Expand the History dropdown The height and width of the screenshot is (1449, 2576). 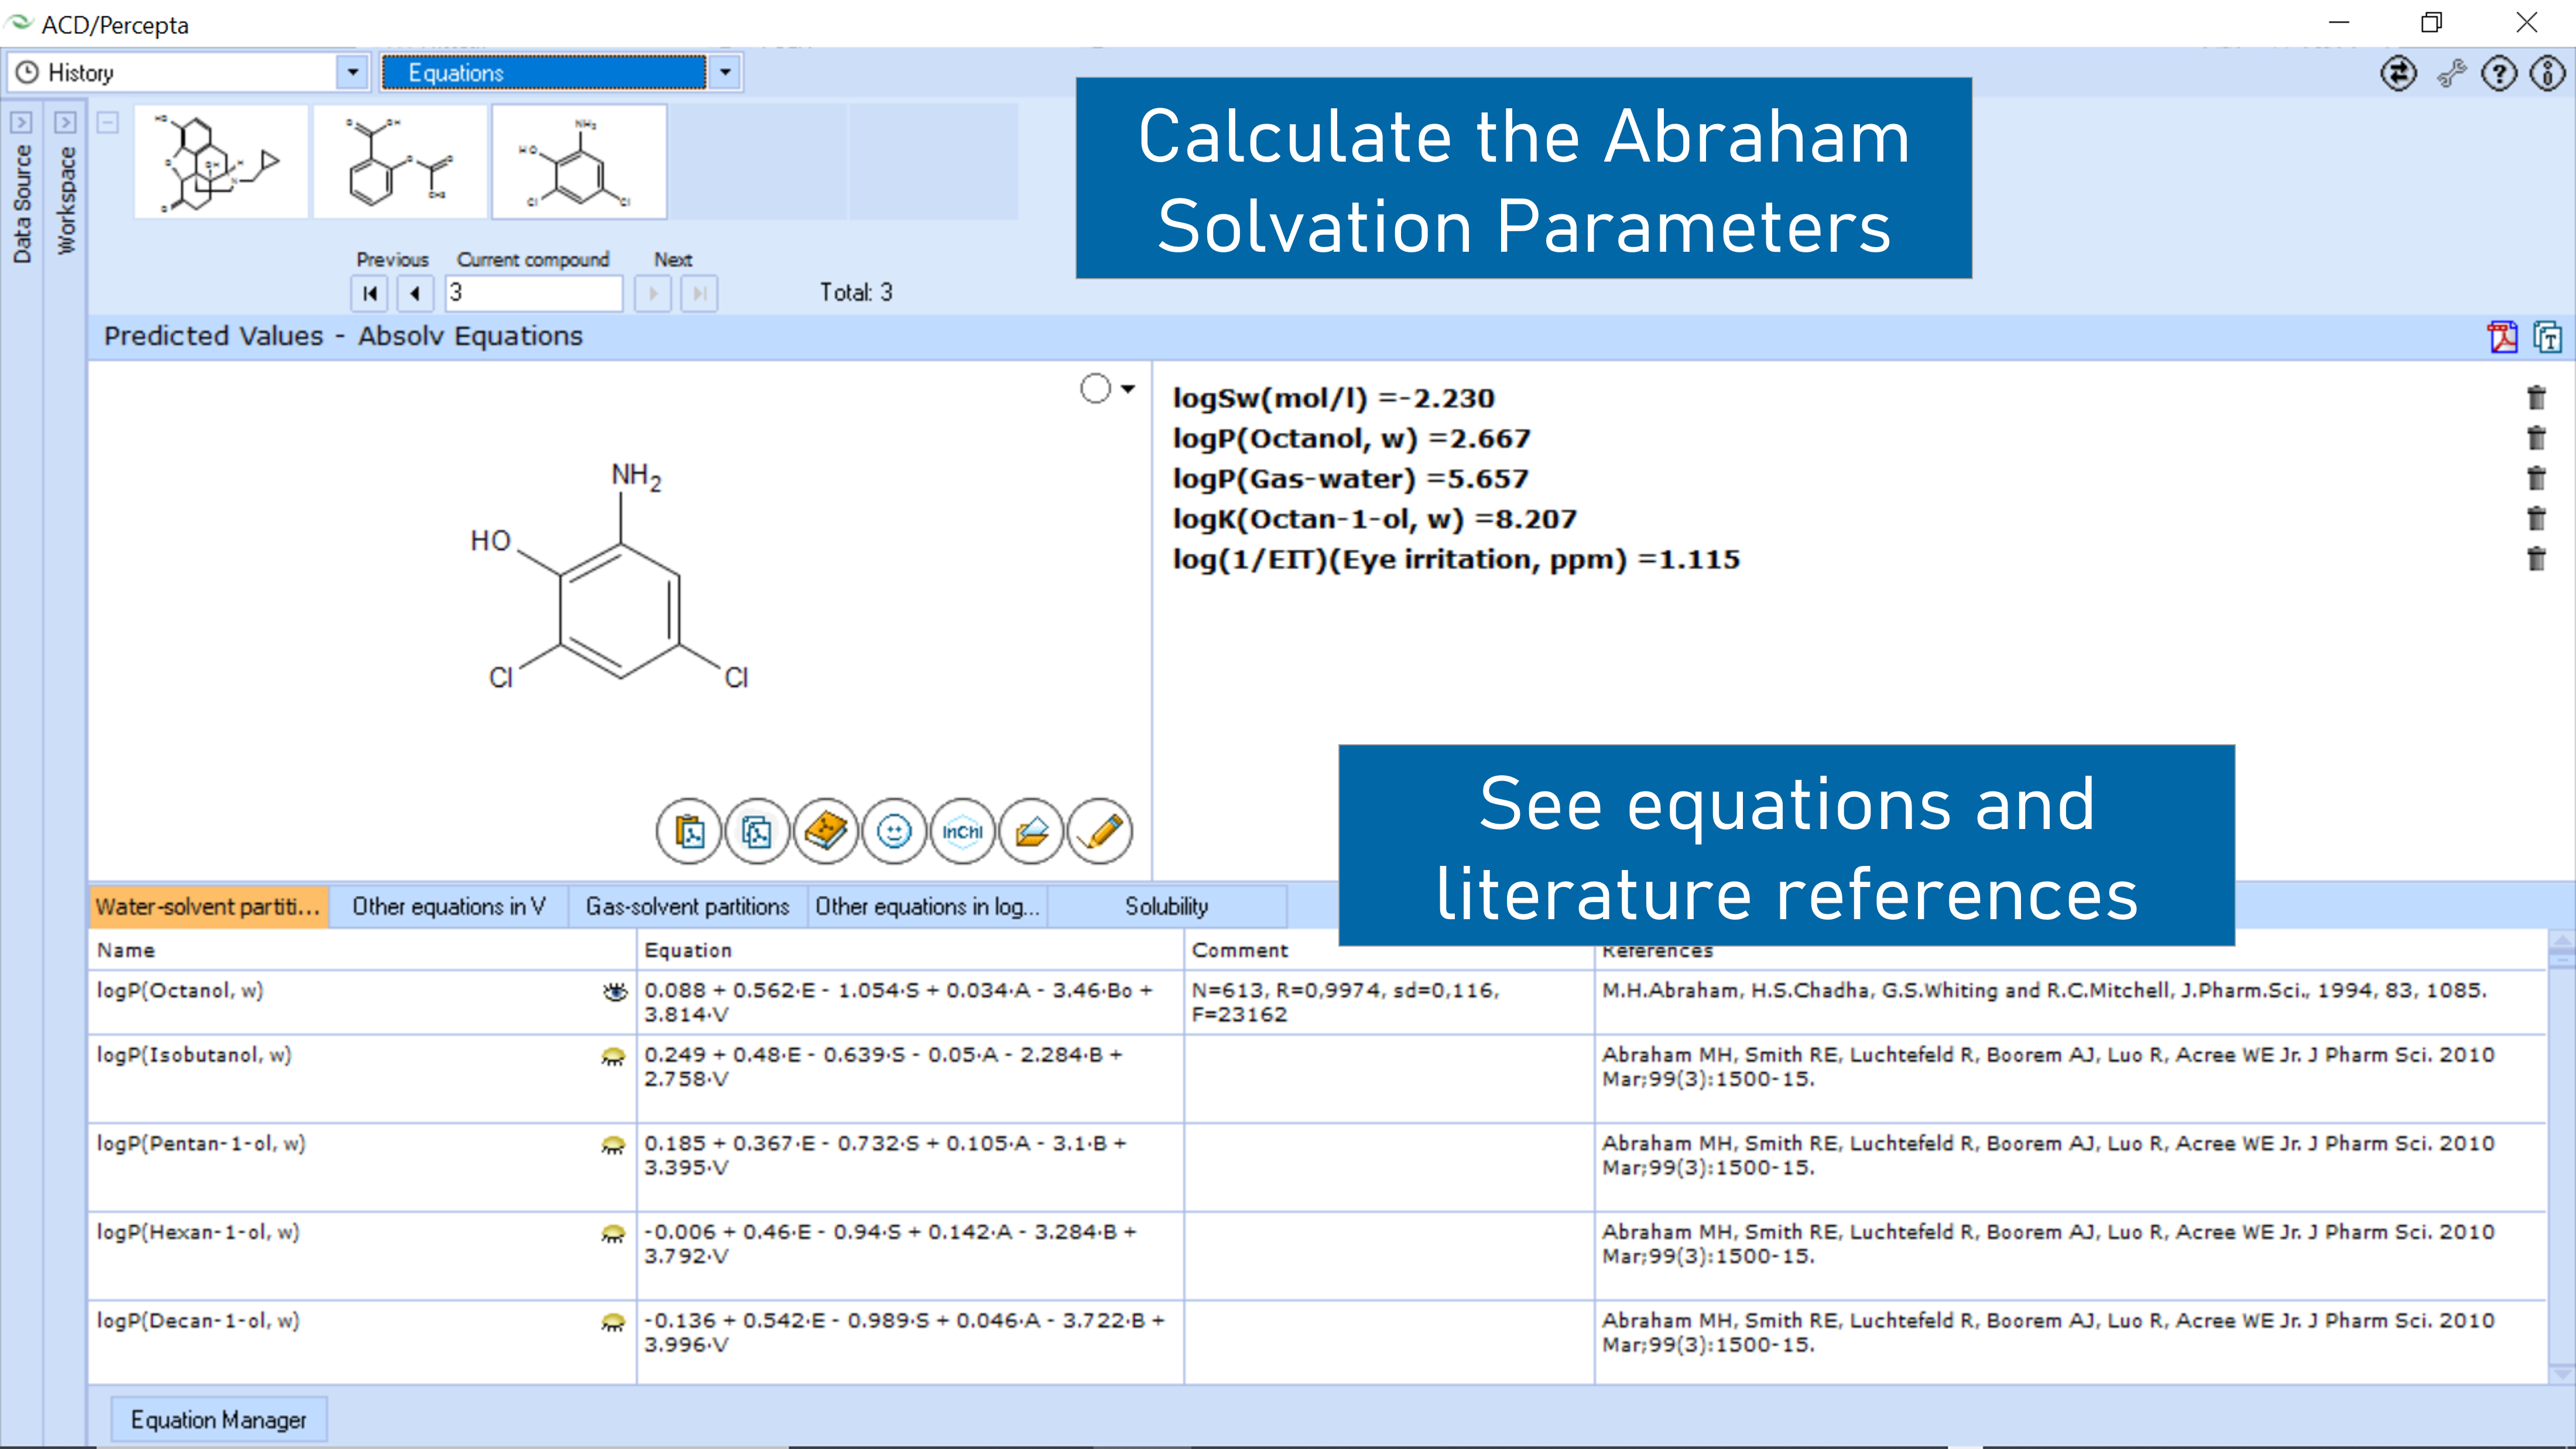352,72
